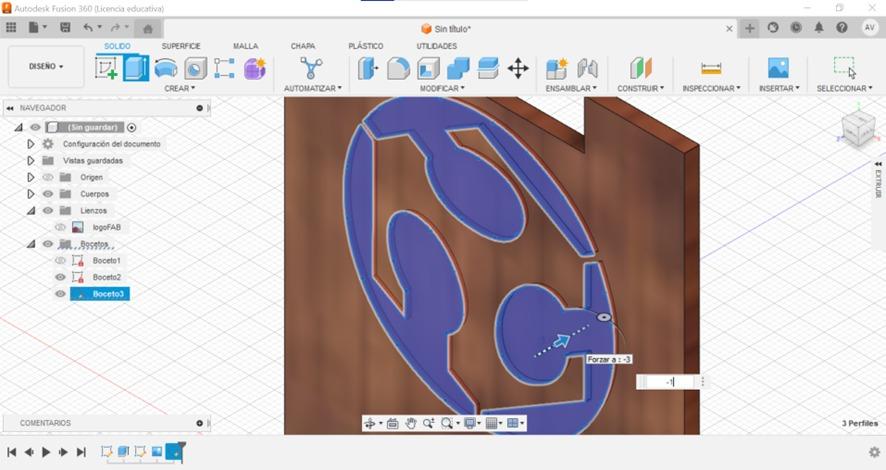
Task: Undo the last action
Action: (x=88, y=27)
